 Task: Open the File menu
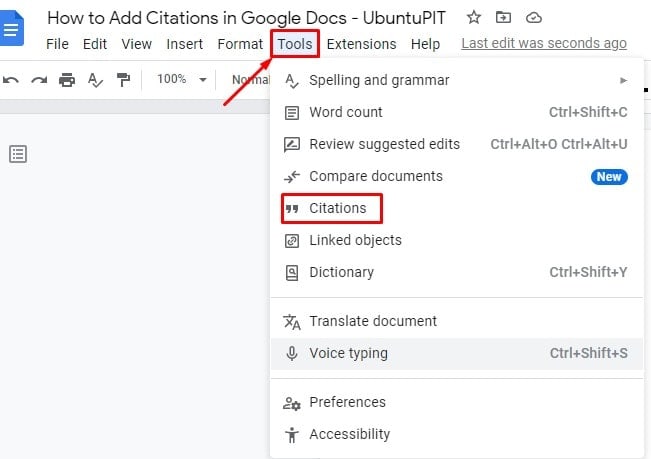coord(57,44)
